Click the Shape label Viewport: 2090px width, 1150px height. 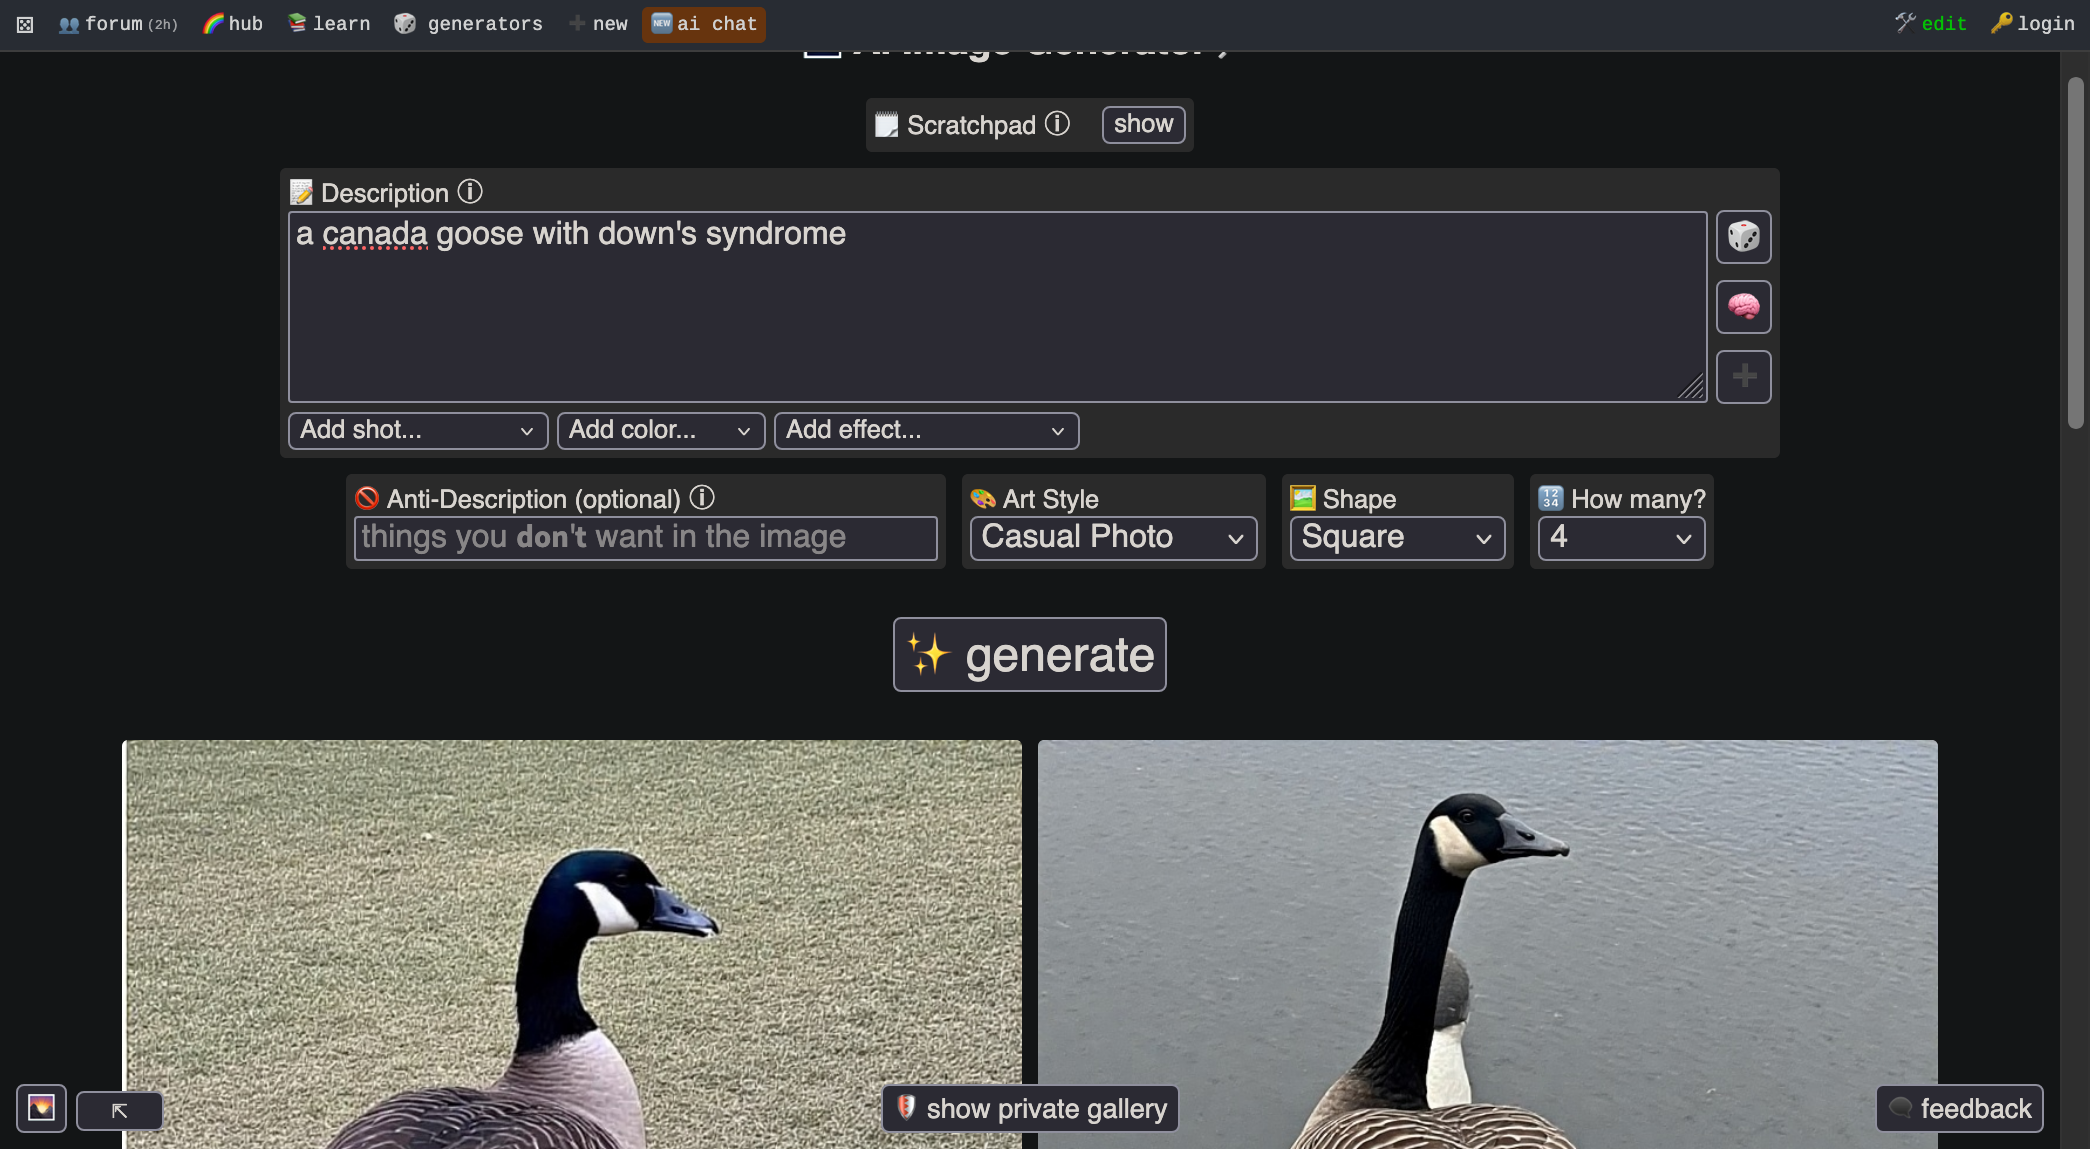[x=1359, y=499]
